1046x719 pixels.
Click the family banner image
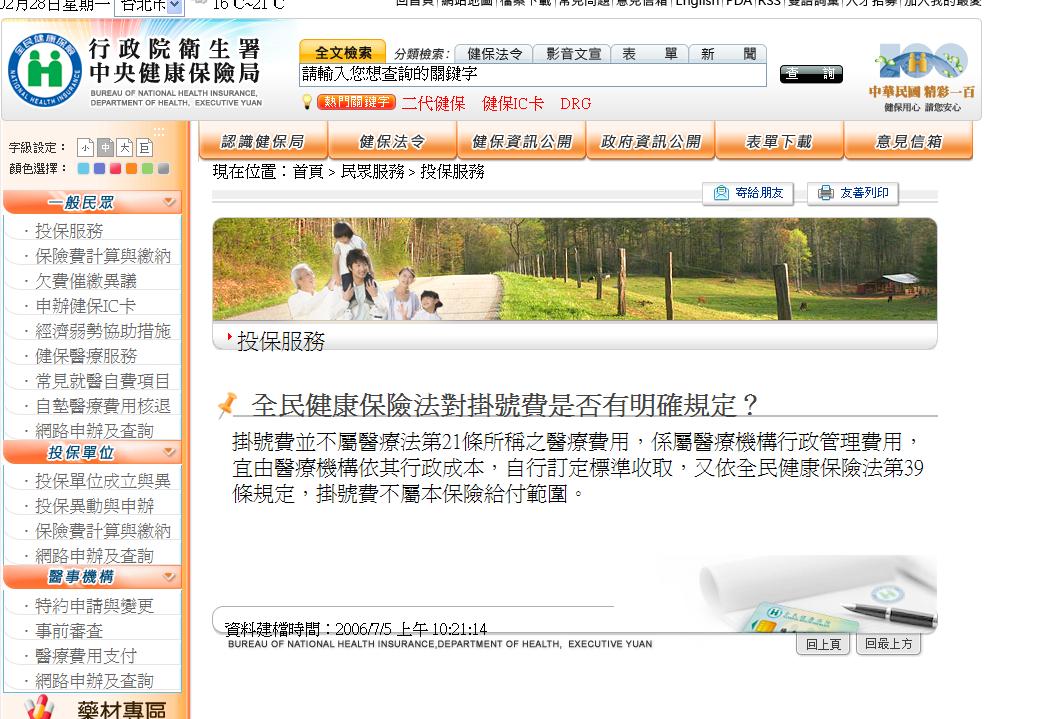point(574,269)
